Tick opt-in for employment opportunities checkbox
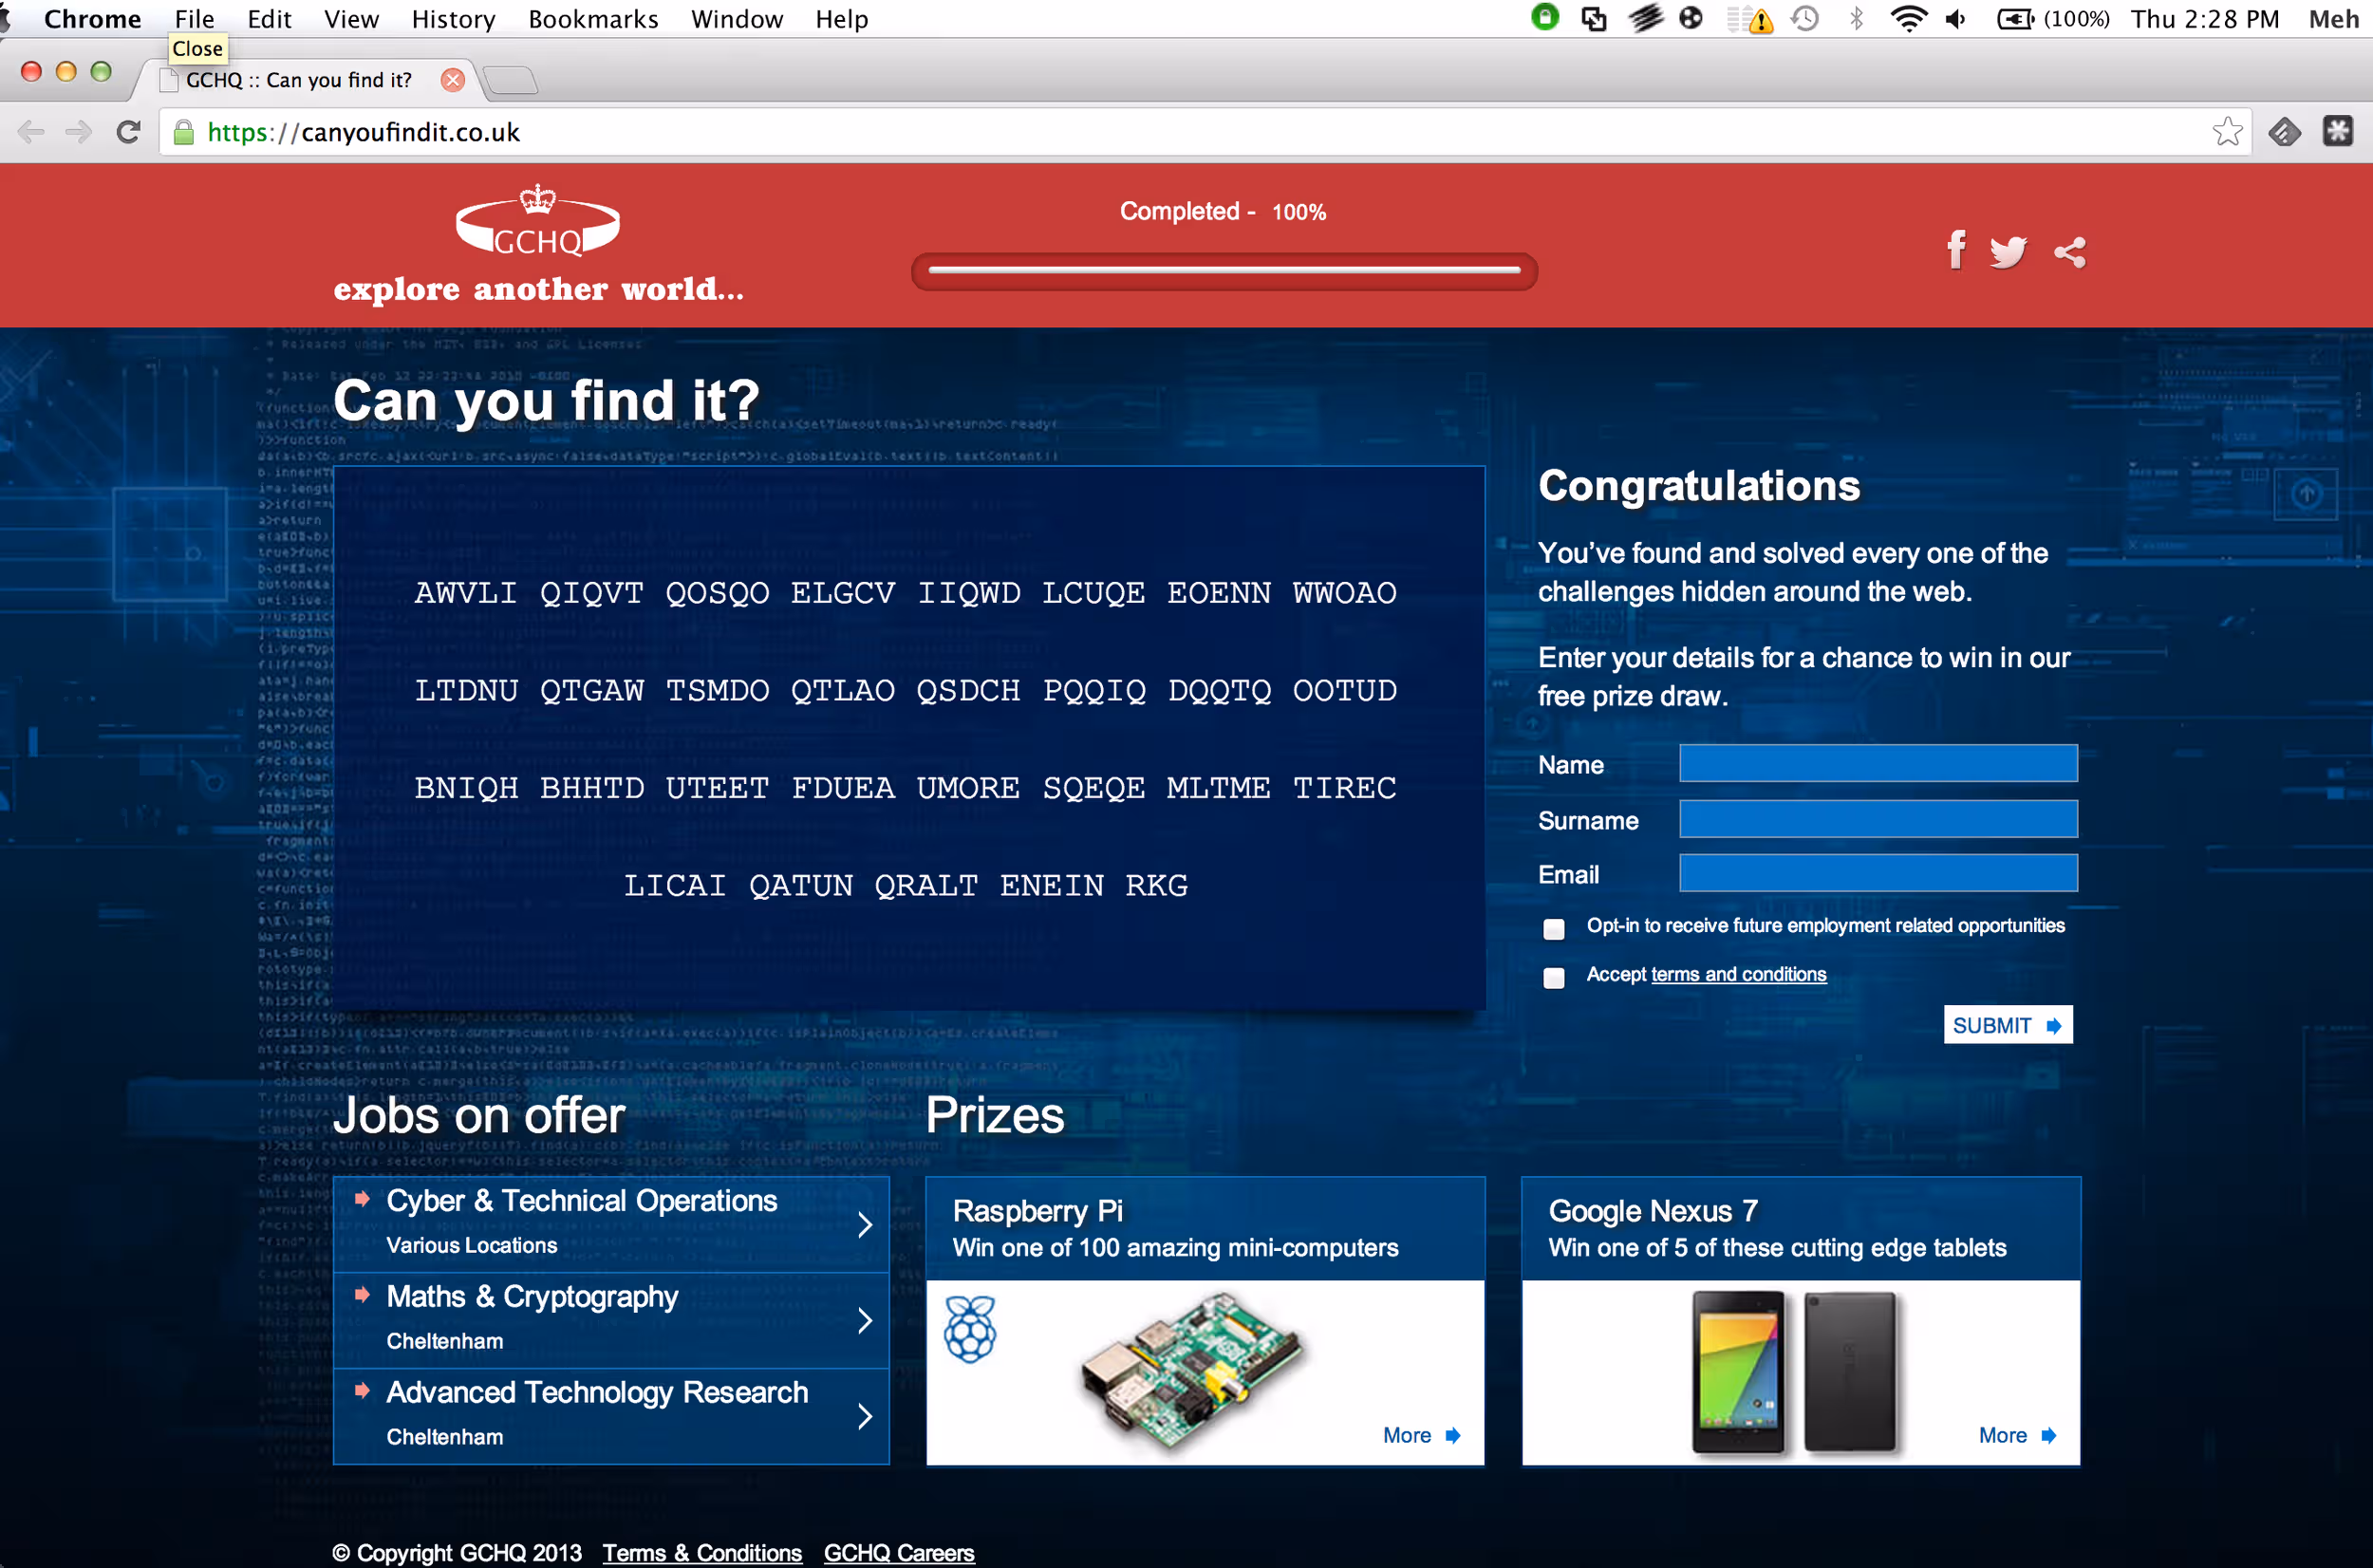The width and height of the screenshot is (2373, 1568). (1553, 929)
